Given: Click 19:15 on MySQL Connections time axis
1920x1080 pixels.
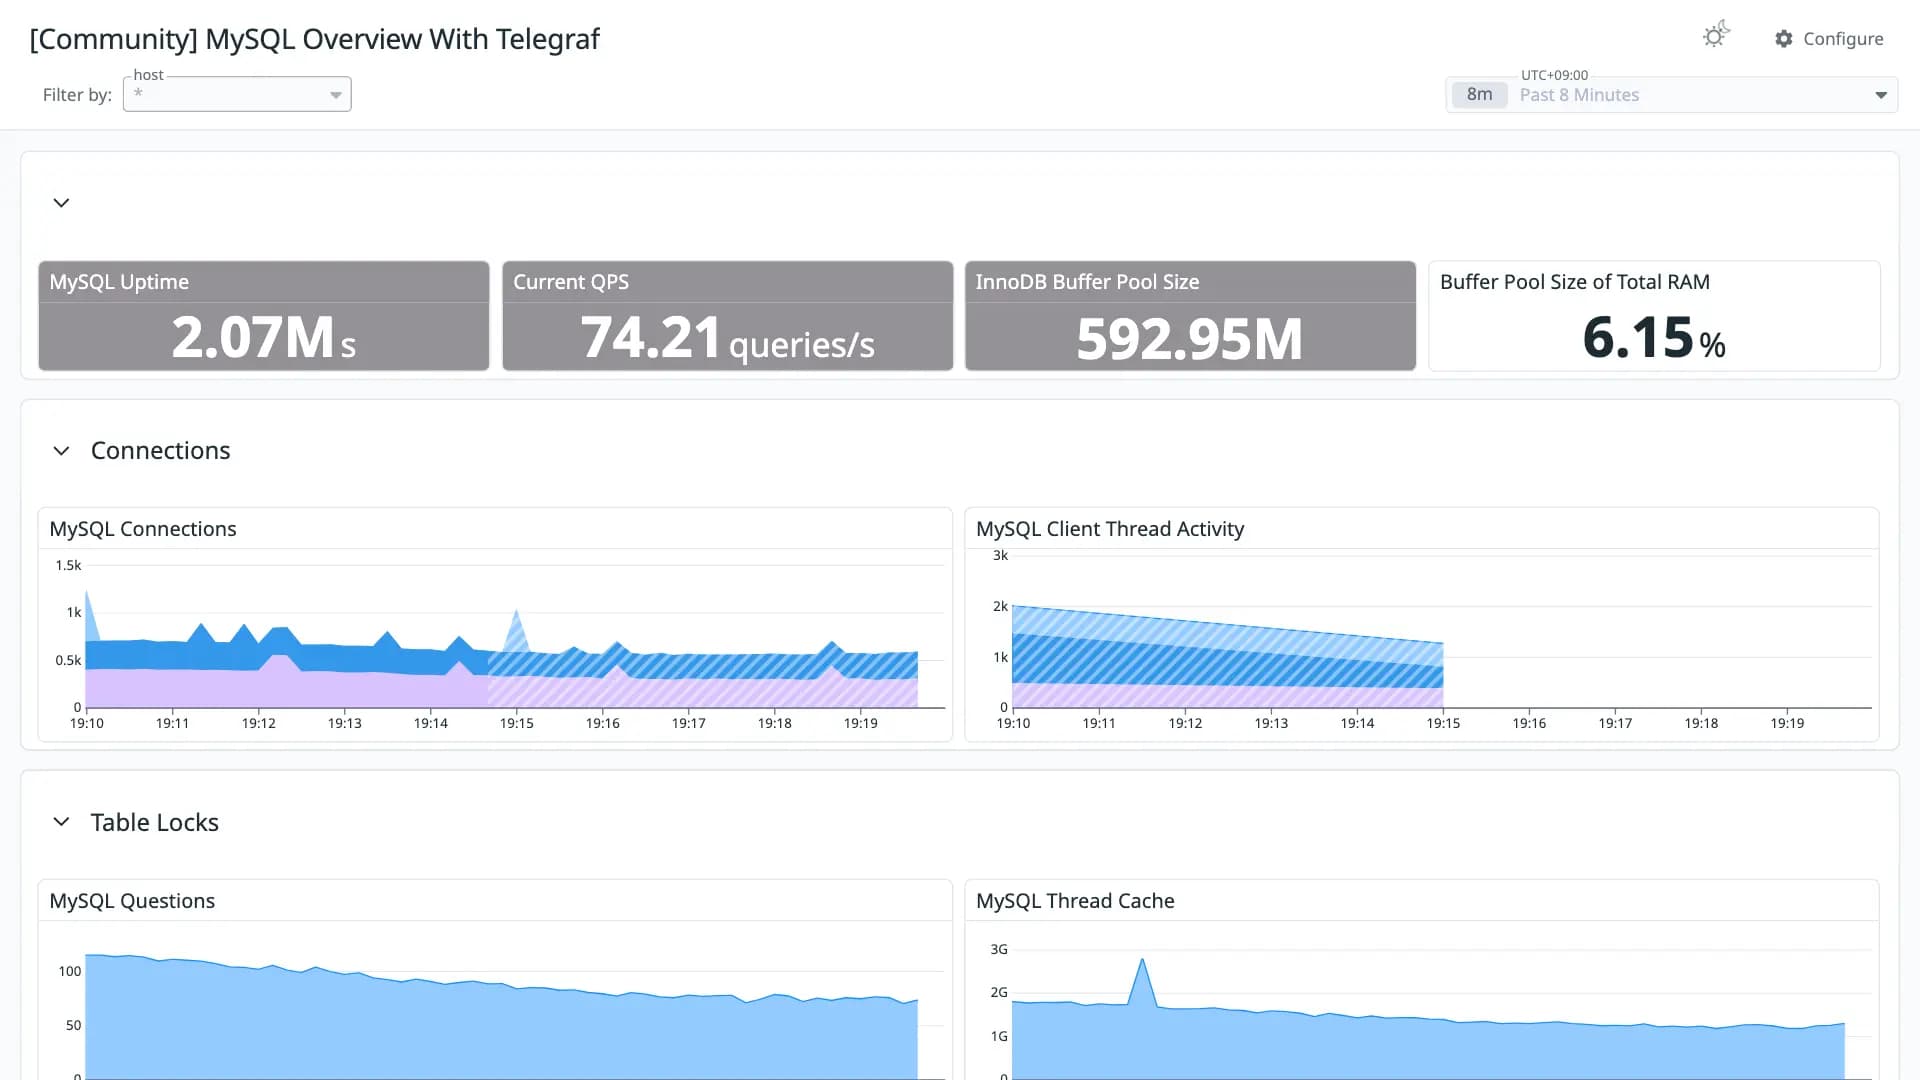Looking at the screenshot, I should tap(517, 723).
